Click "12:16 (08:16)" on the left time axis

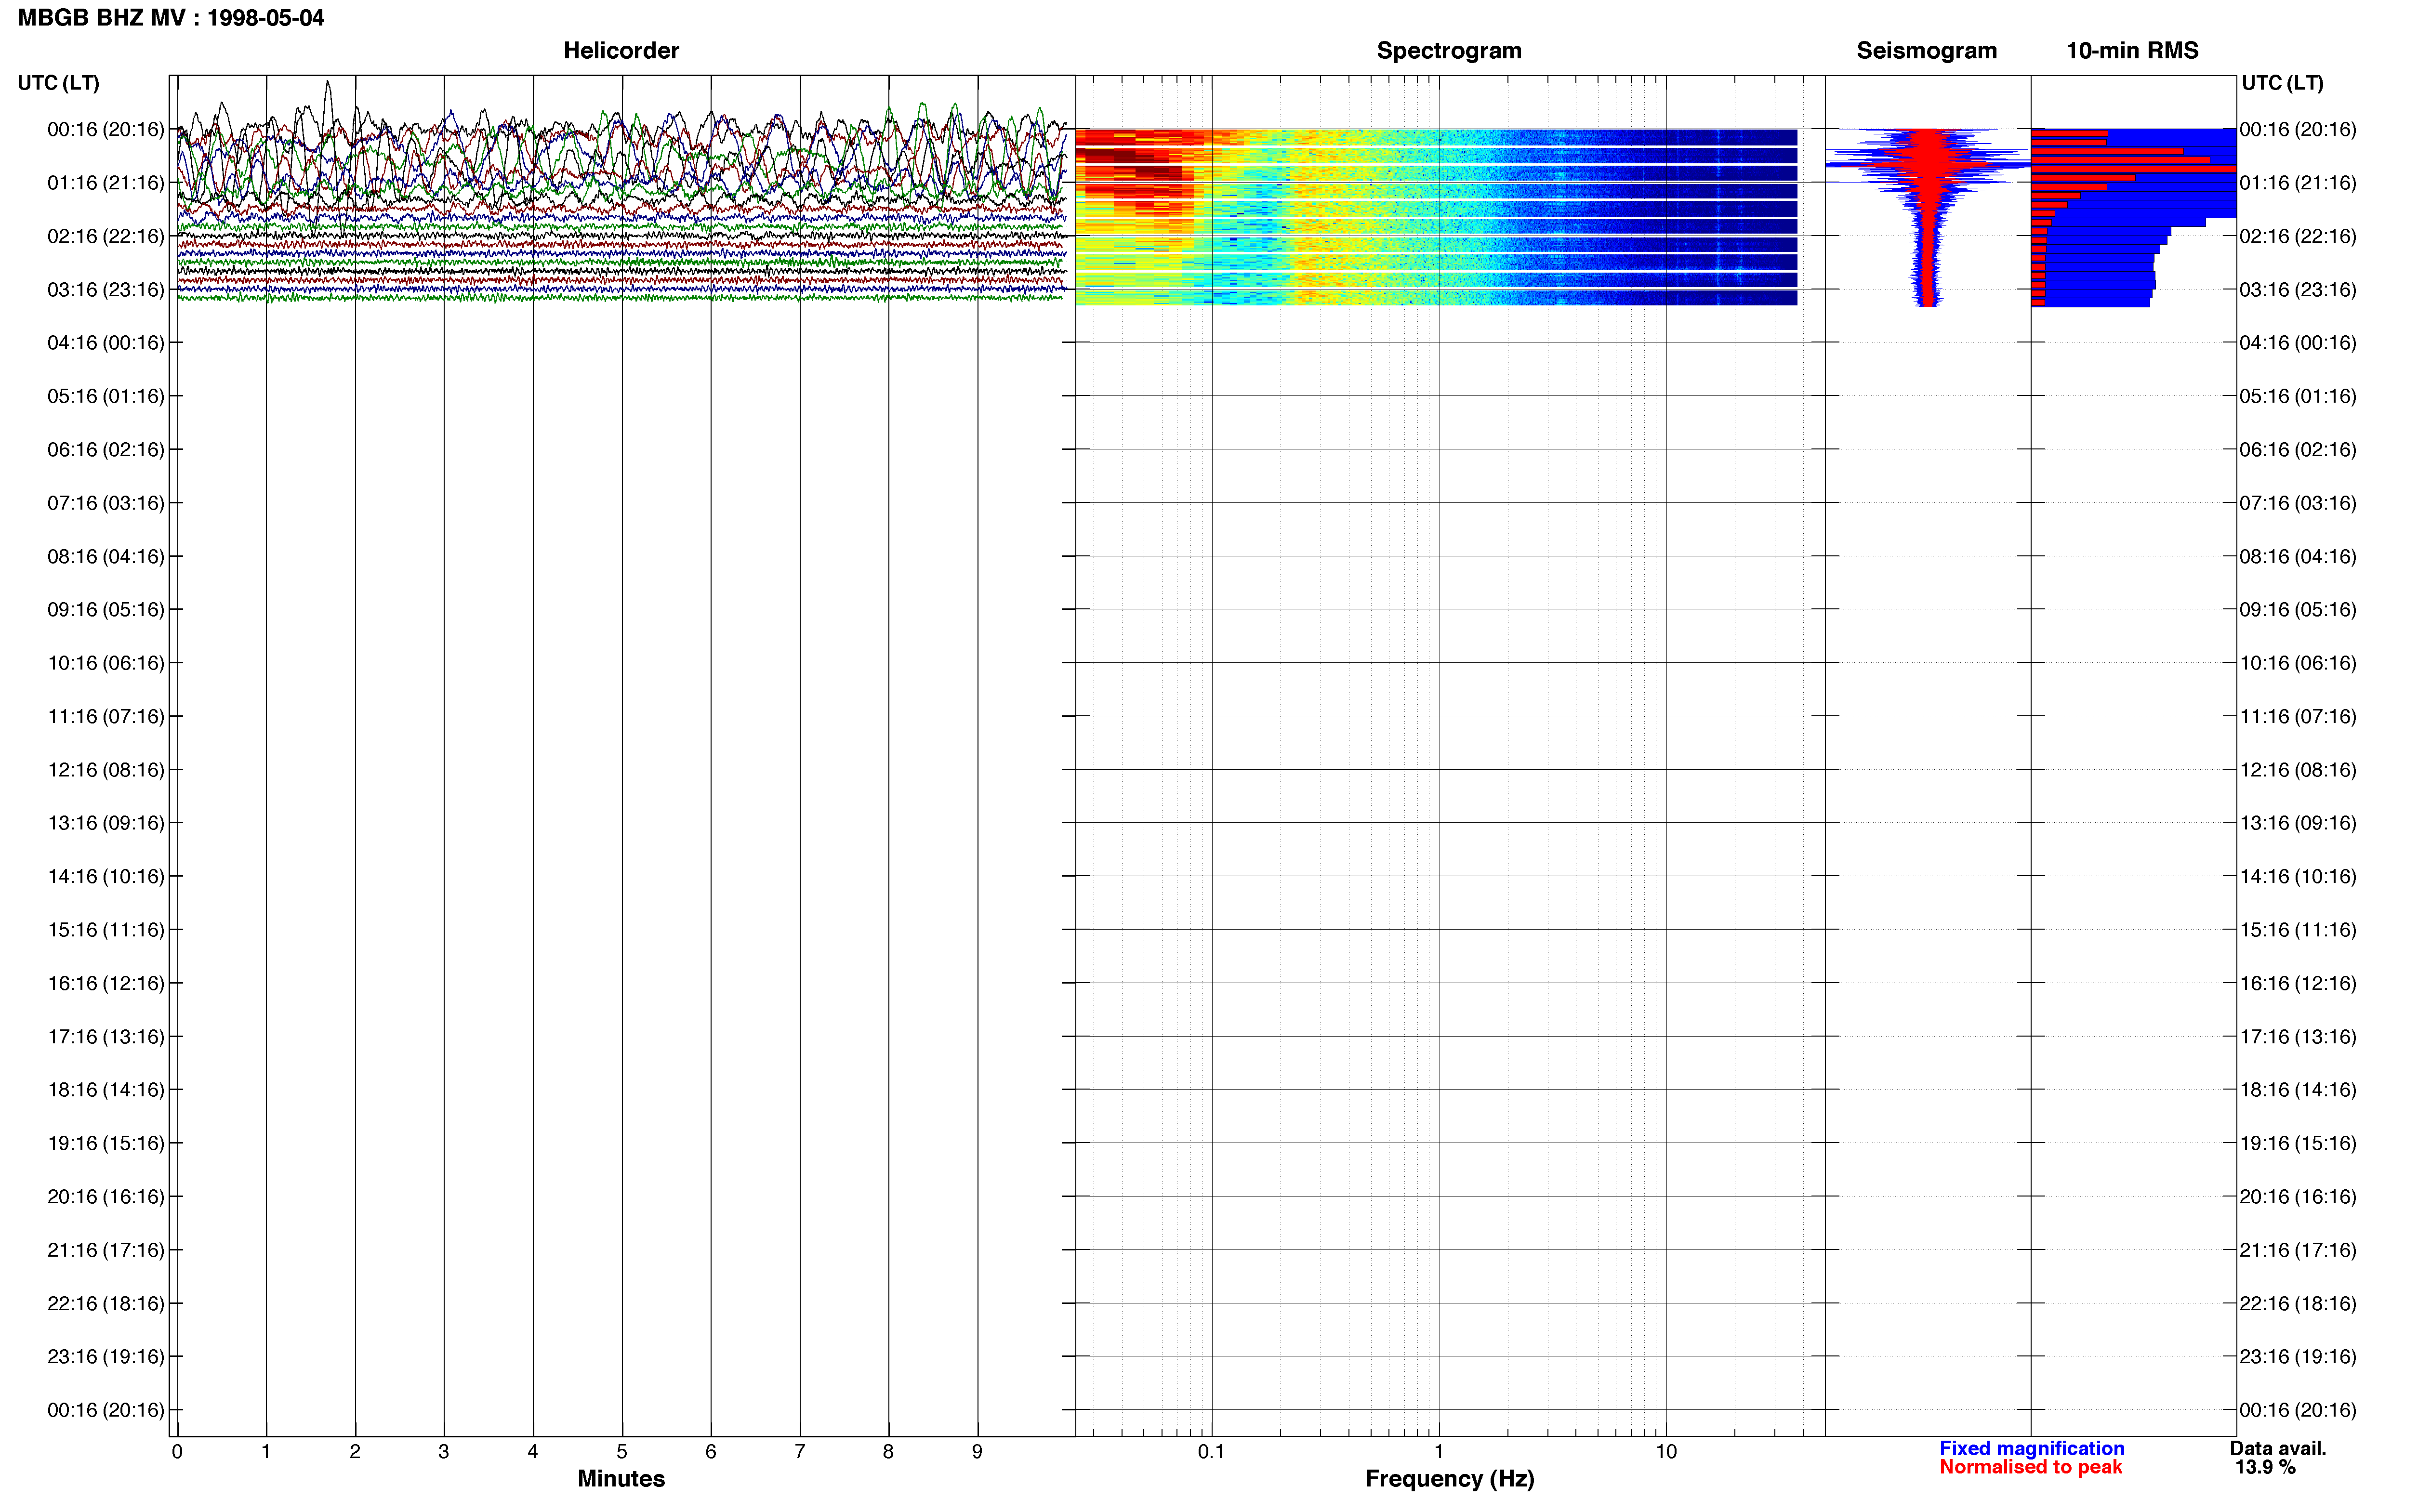tap(106, 770)
